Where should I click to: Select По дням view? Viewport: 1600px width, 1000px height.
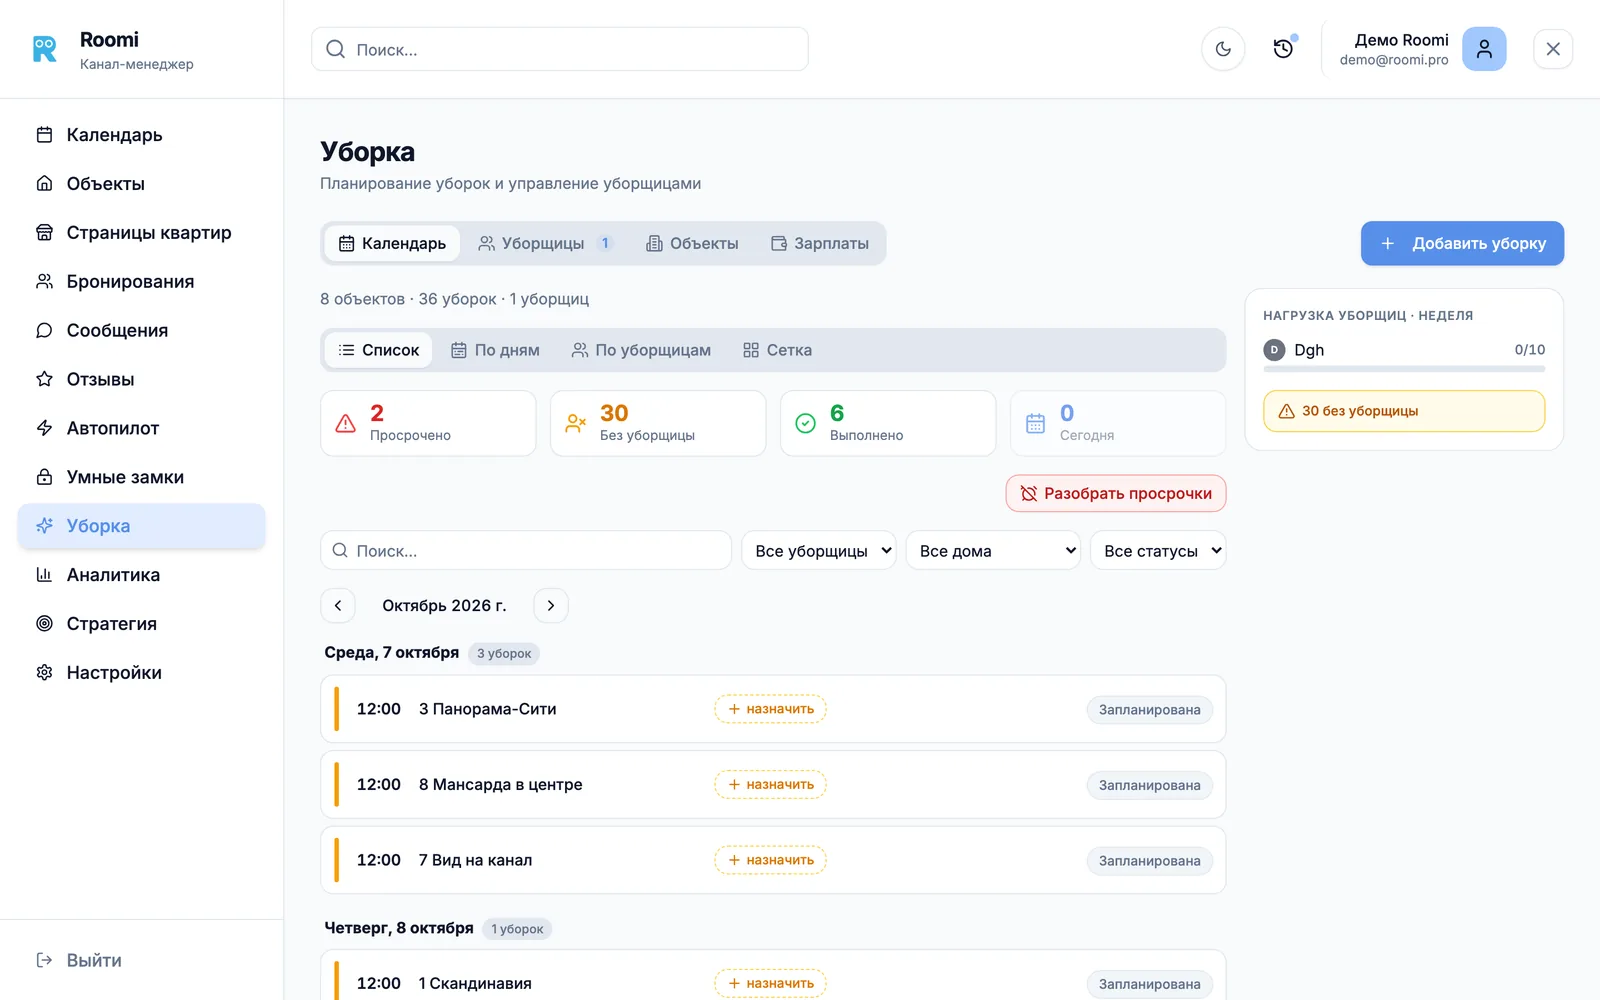(x=495, y=350)
